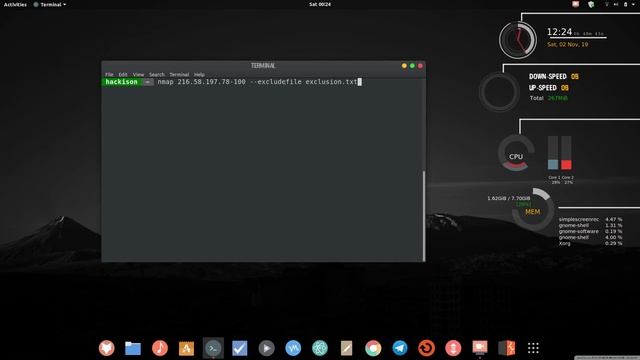Click the 'hackison' prompt label

click(x=121, y=82)
